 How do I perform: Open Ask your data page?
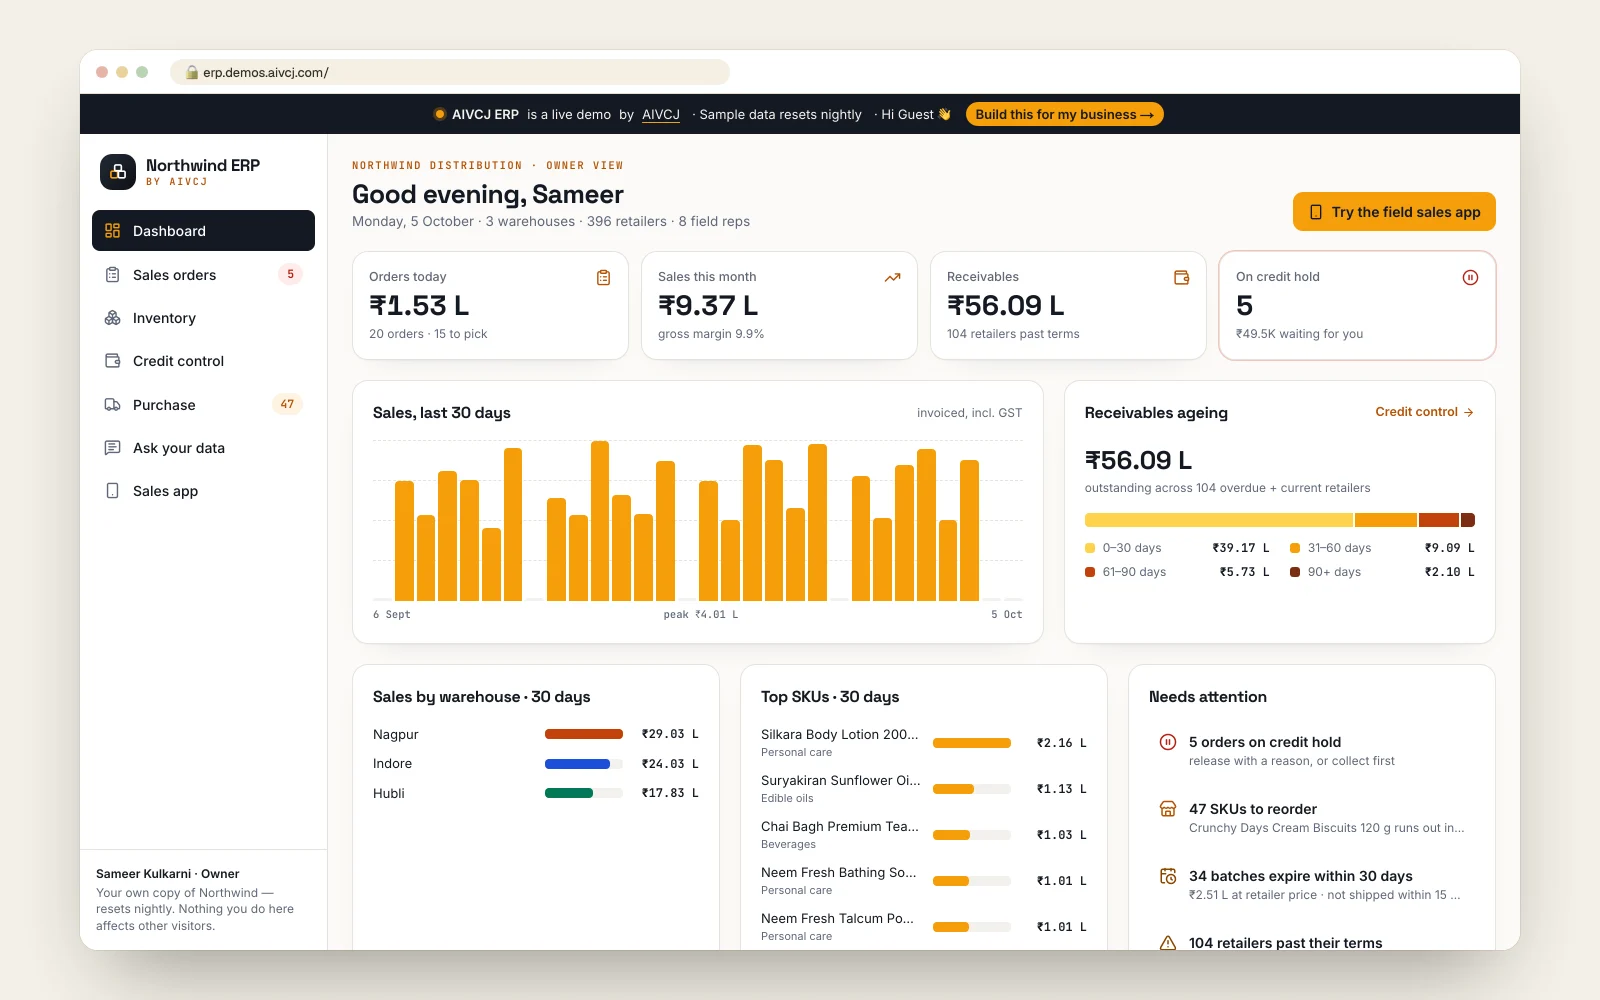tap(203, 448)
